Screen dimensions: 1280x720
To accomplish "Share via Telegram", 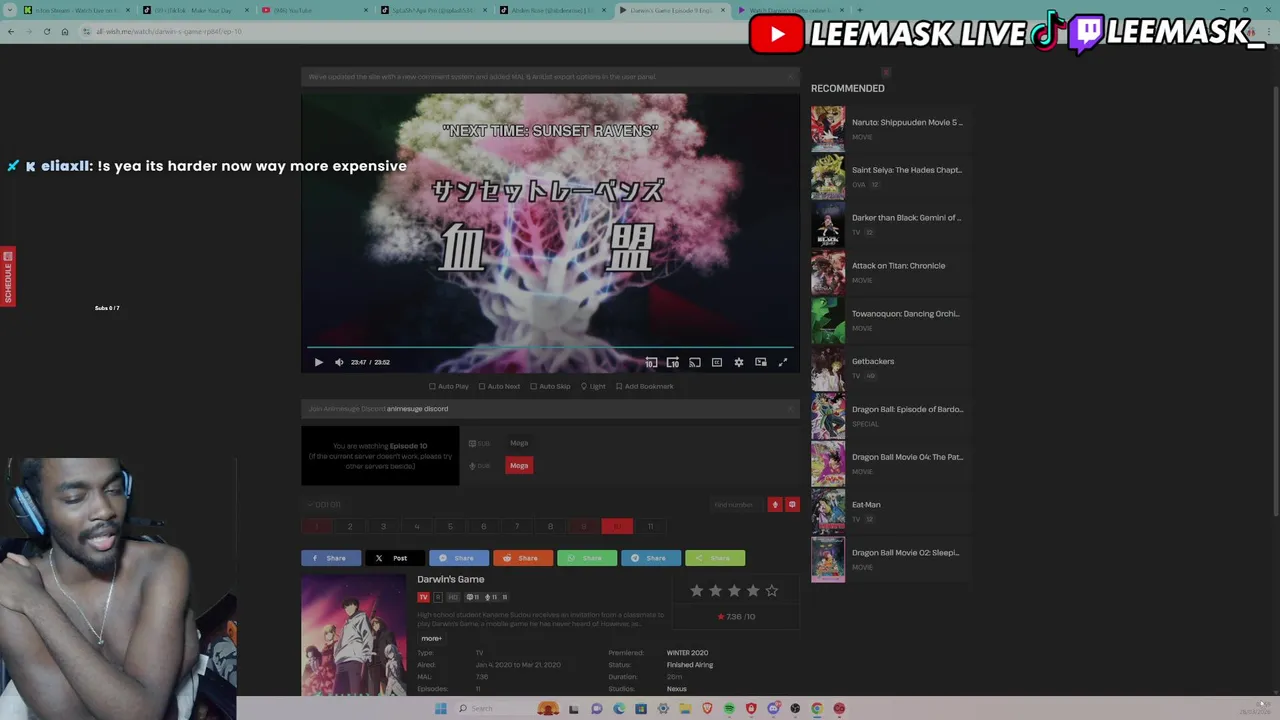I will [651, 558].
